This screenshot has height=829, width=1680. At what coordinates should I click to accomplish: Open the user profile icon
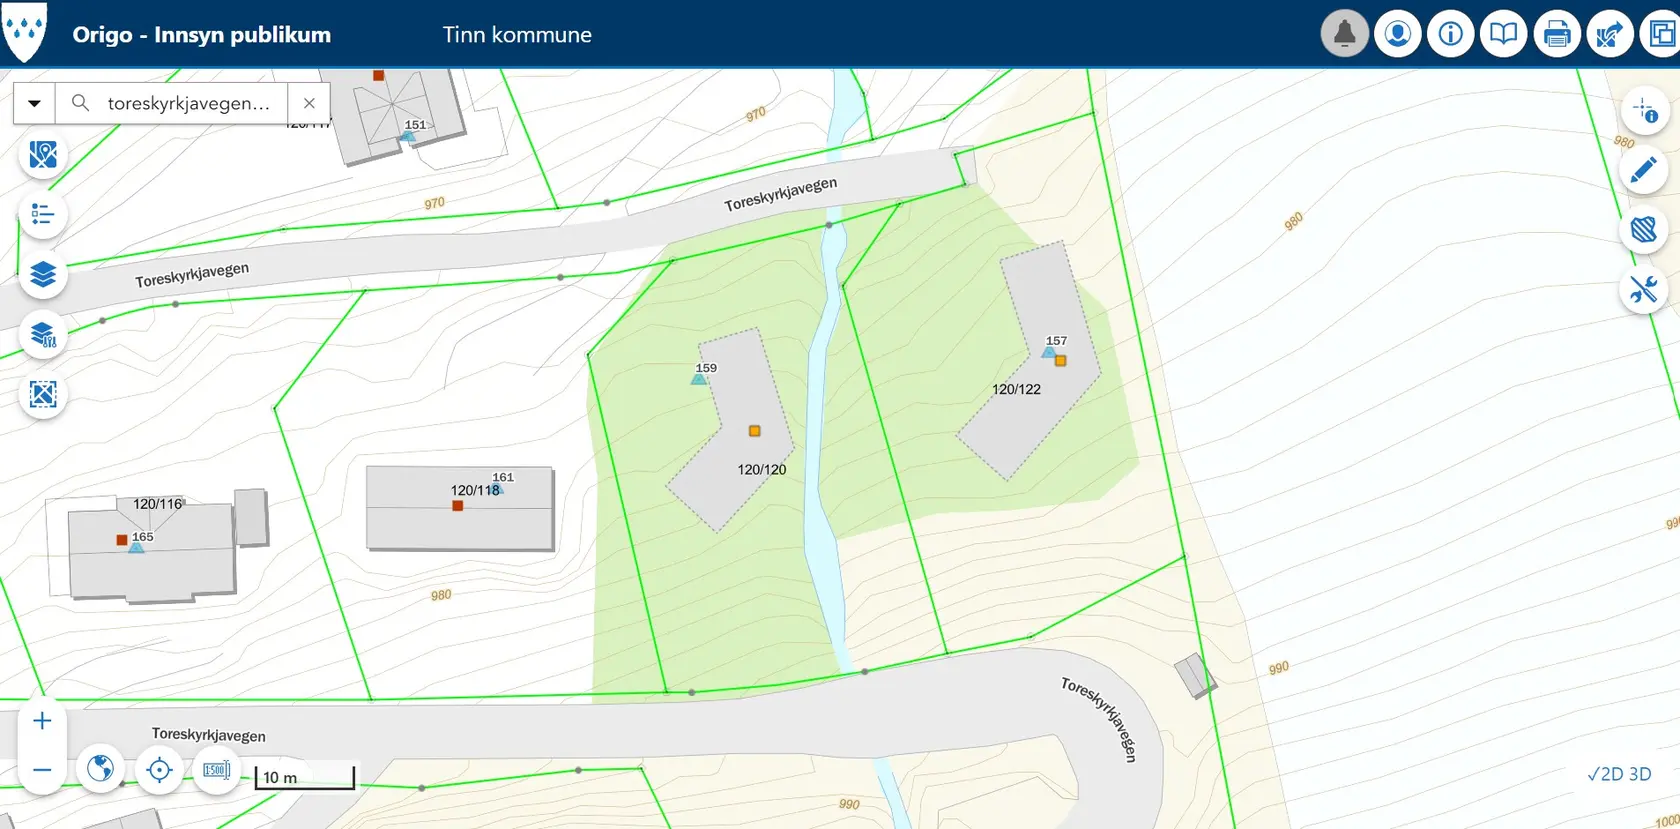pos(1397,34)
